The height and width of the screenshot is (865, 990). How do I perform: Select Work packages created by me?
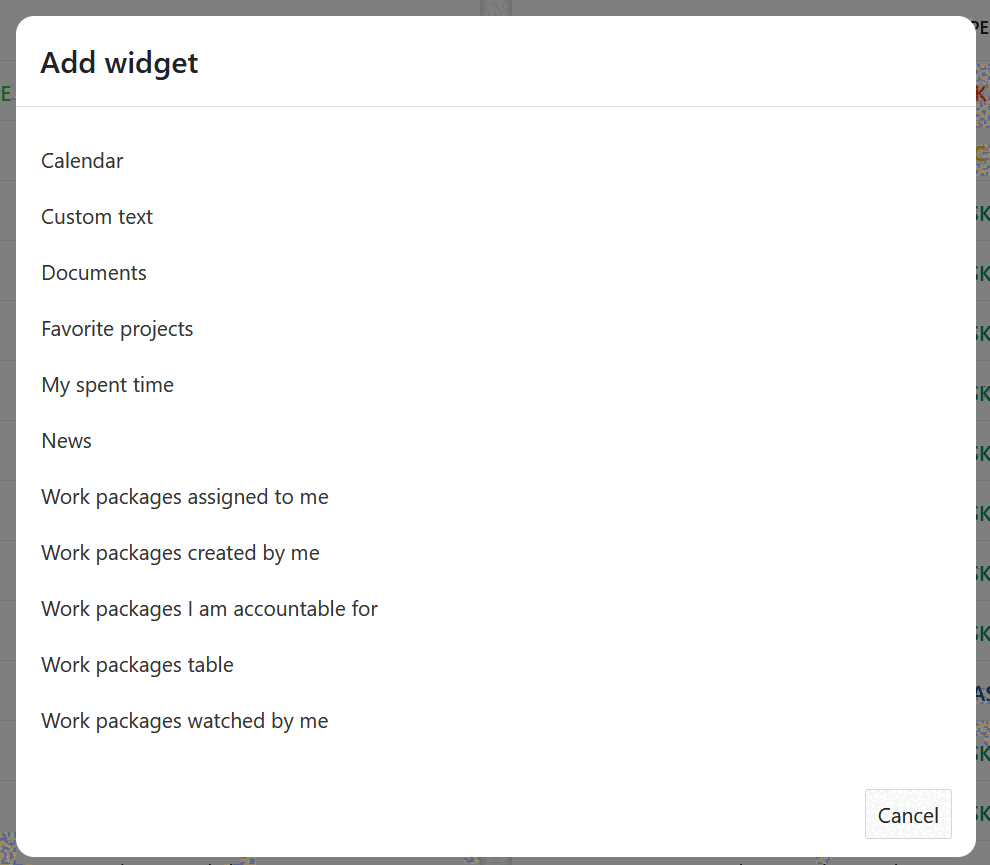coord(180,552)
